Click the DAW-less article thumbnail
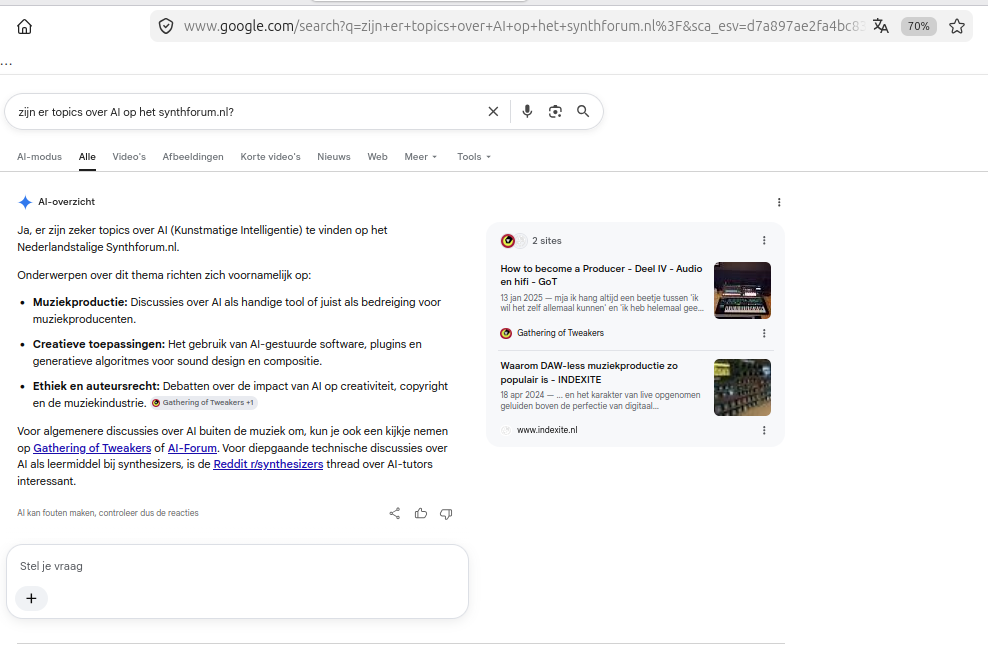Image resolution: width=988 pixels, height=657 pixels. [x=742, y=387]
